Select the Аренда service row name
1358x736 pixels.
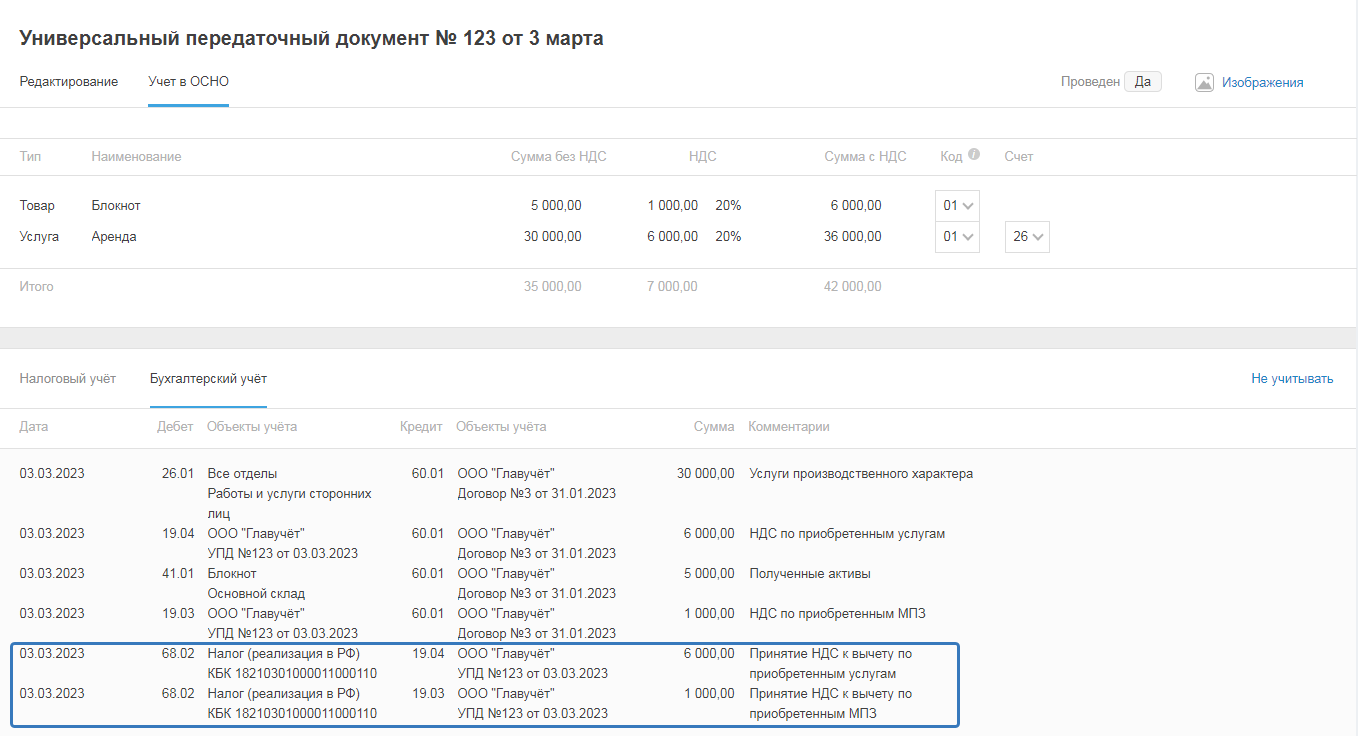pyautogui.click(x=114, y=237)
